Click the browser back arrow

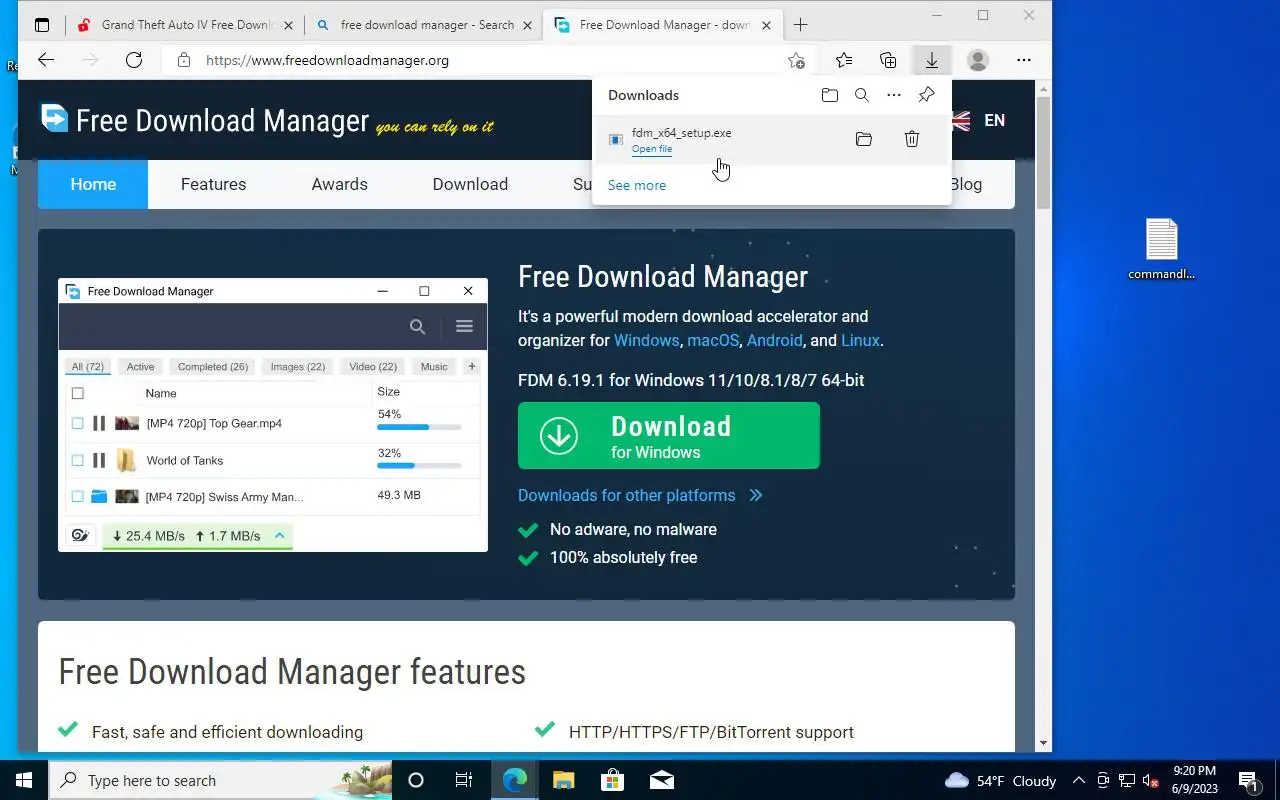pyautogui.click(x=46, y=60)
